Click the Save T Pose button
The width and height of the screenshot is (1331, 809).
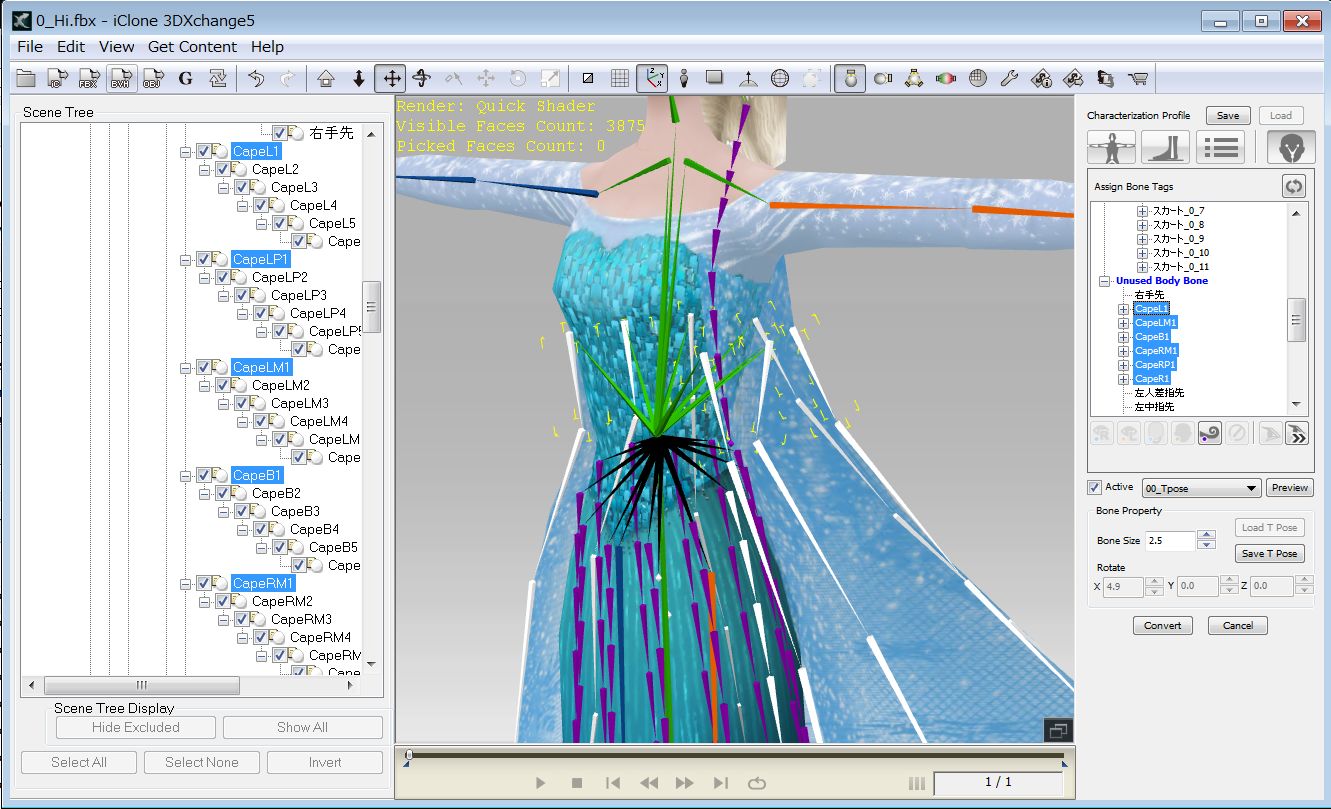pos(1269,553)
